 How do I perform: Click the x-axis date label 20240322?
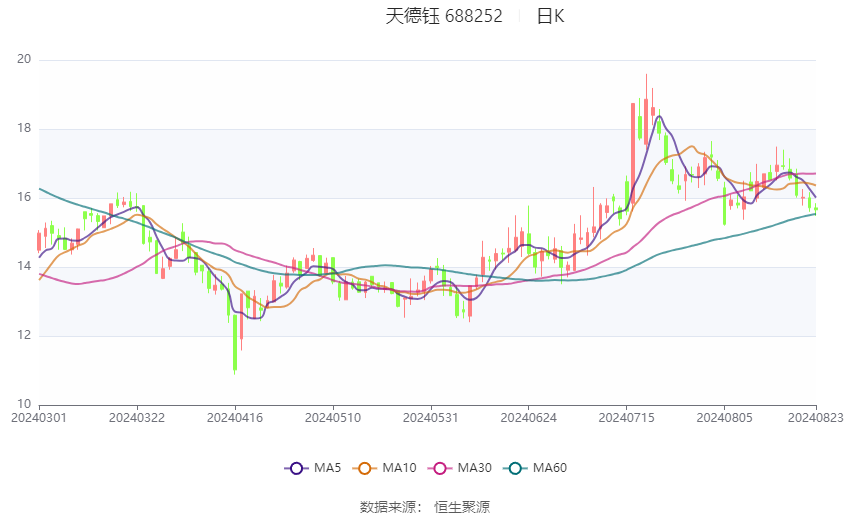137,418
